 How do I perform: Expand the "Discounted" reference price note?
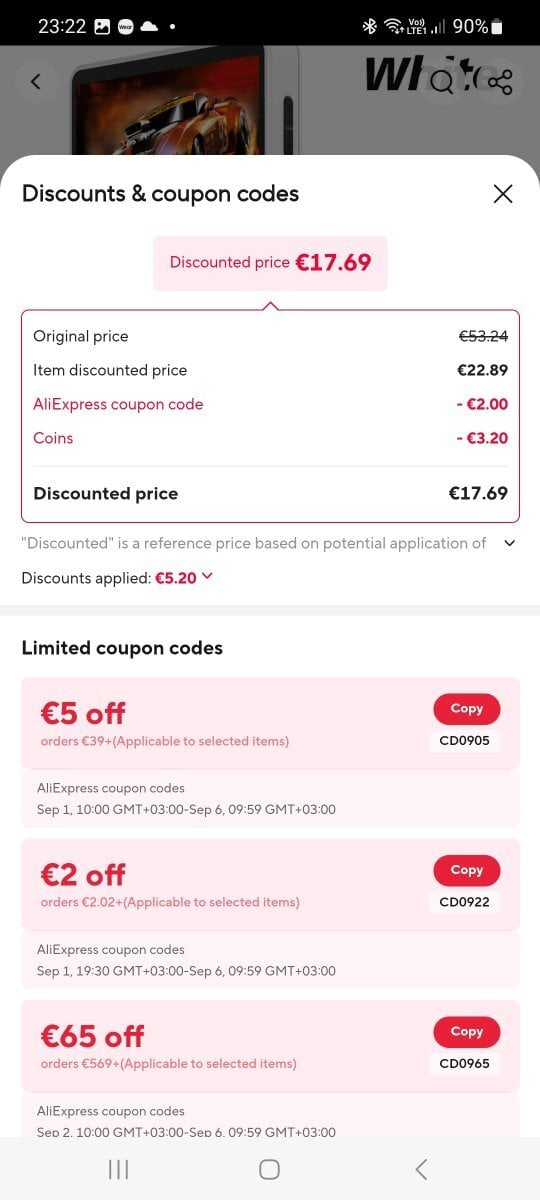(x=509, y=543)
